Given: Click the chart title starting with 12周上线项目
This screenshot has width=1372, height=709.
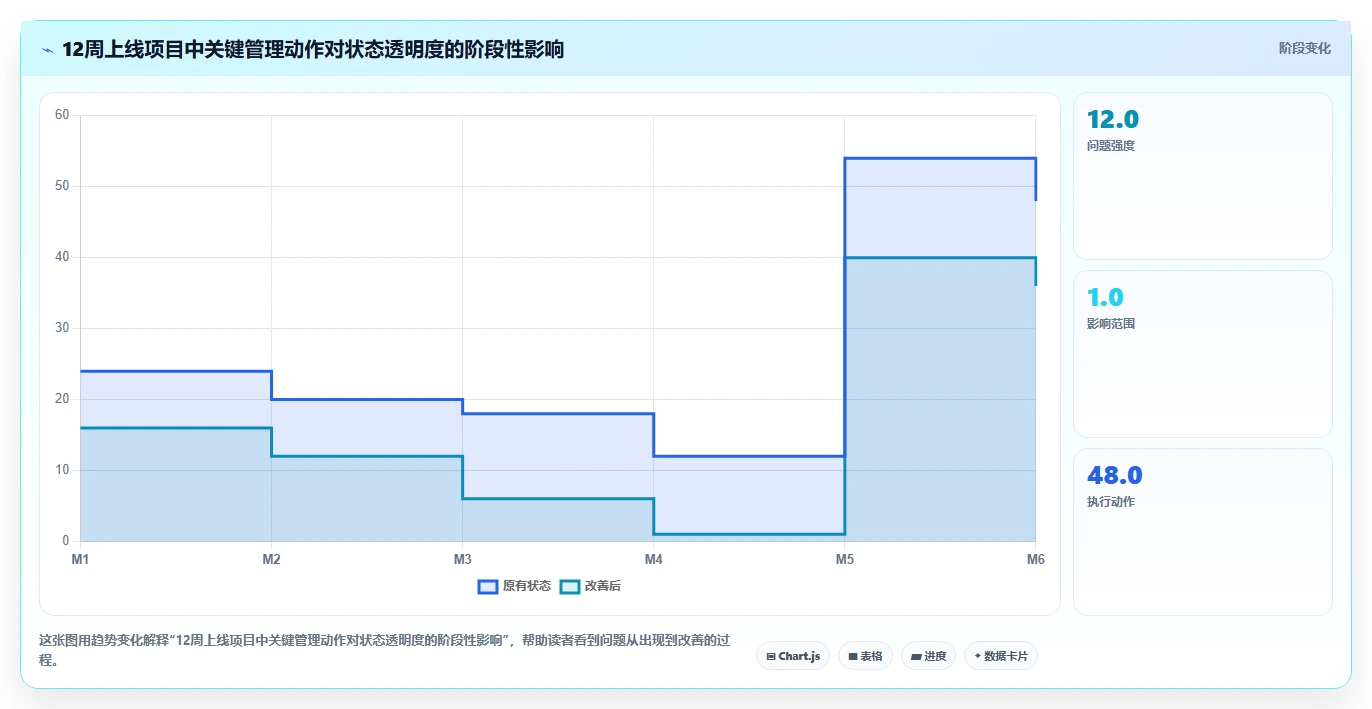Looking at the screenshot, I should (313, 49).
